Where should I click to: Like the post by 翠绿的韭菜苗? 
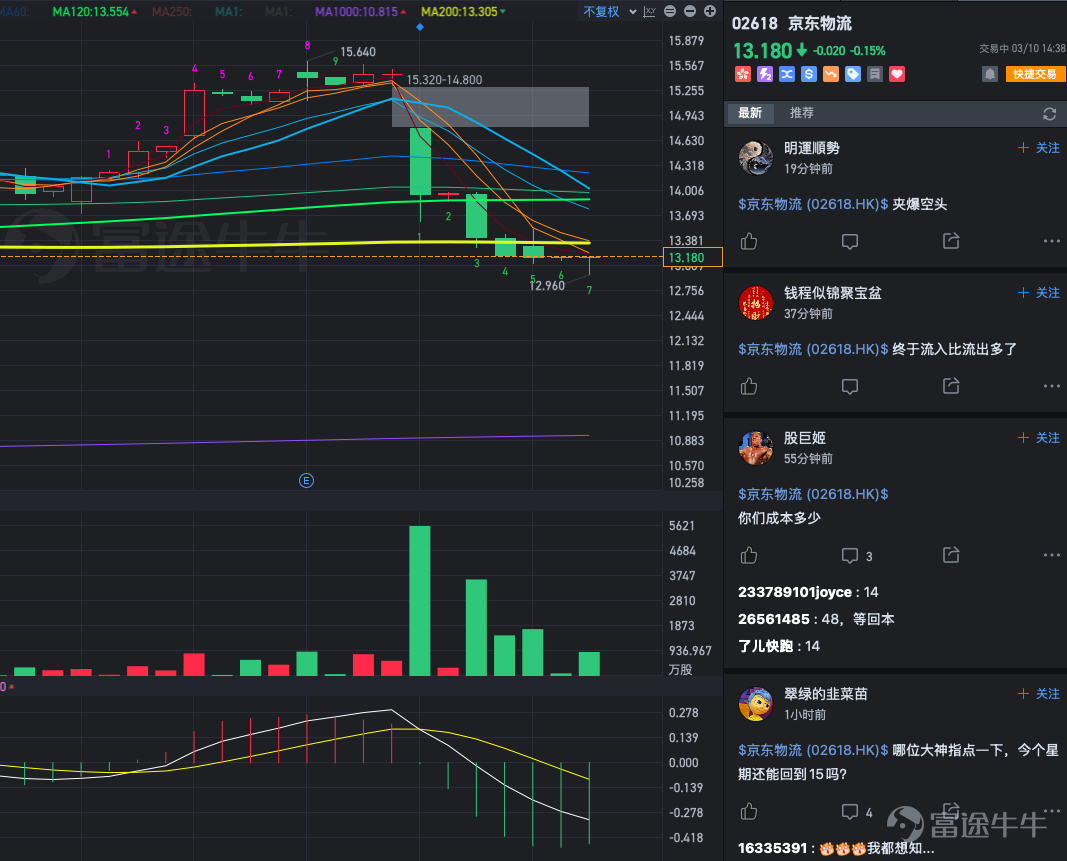[749, 811]
